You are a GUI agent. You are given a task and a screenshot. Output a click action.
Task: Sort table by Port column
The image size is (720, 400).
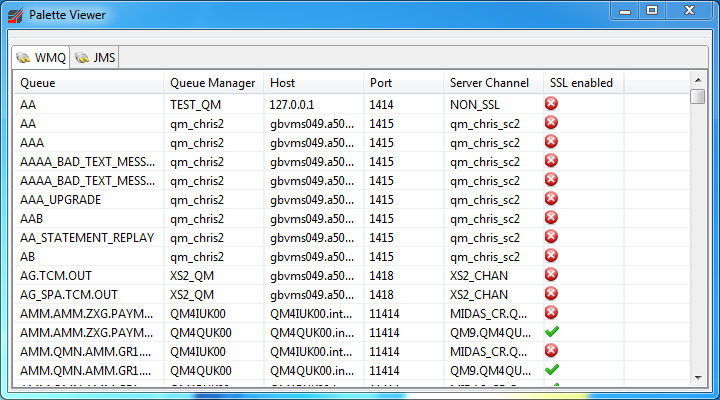(402, 83)
